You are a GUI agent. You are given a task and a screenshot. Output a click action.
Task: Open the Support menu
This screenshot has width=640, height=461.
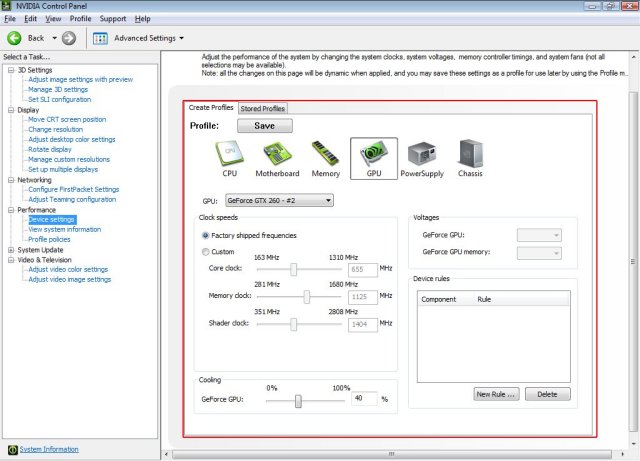click(113, 19)
